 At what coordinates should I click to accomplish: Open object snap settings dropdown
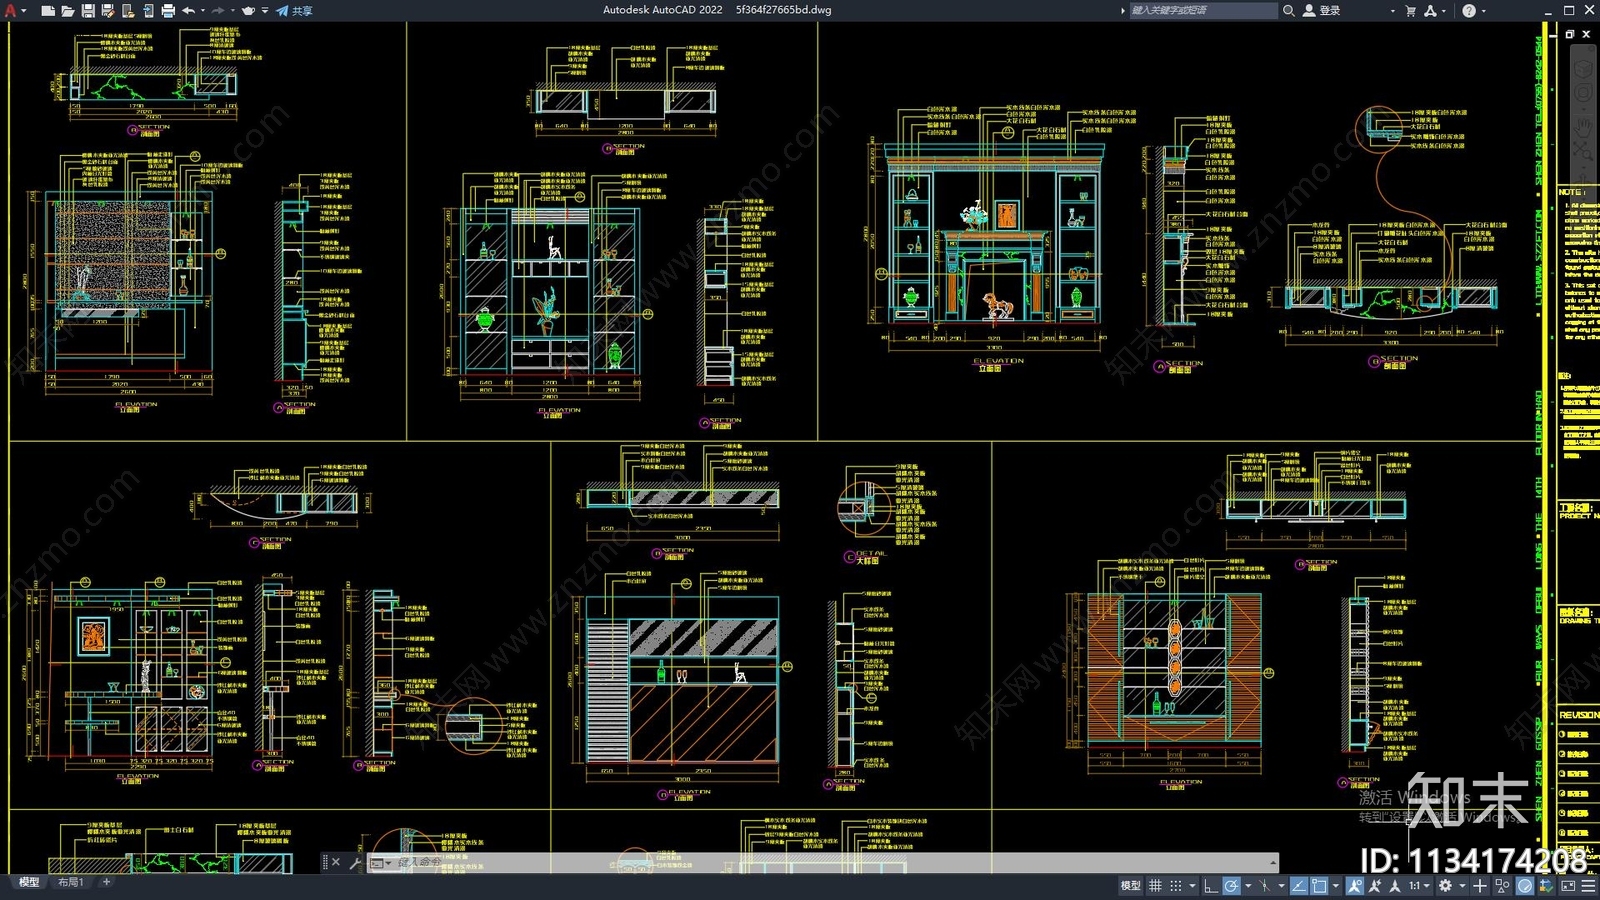(x=1336, y=885)
